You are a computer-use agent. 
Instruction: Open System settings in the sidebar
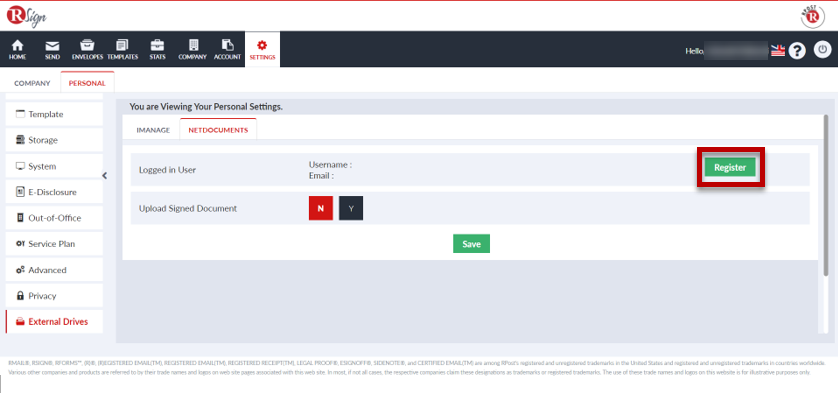pos(54,166)
